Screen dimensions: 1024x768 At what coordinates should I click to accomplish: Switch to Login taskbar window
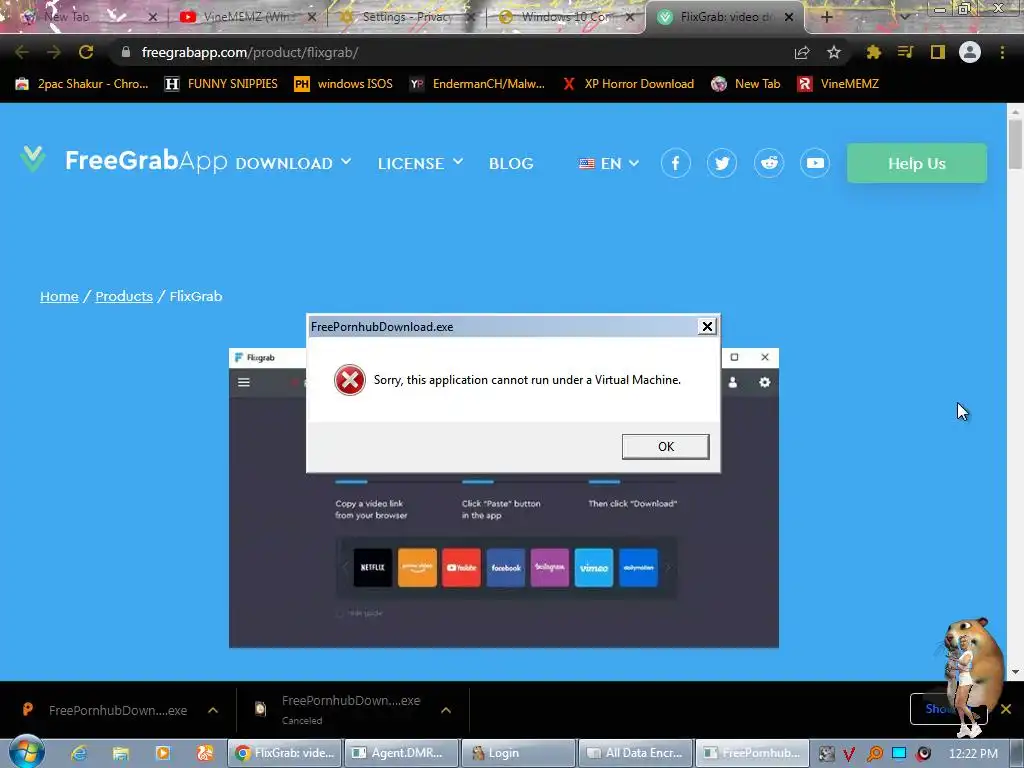tap(518, 753)
